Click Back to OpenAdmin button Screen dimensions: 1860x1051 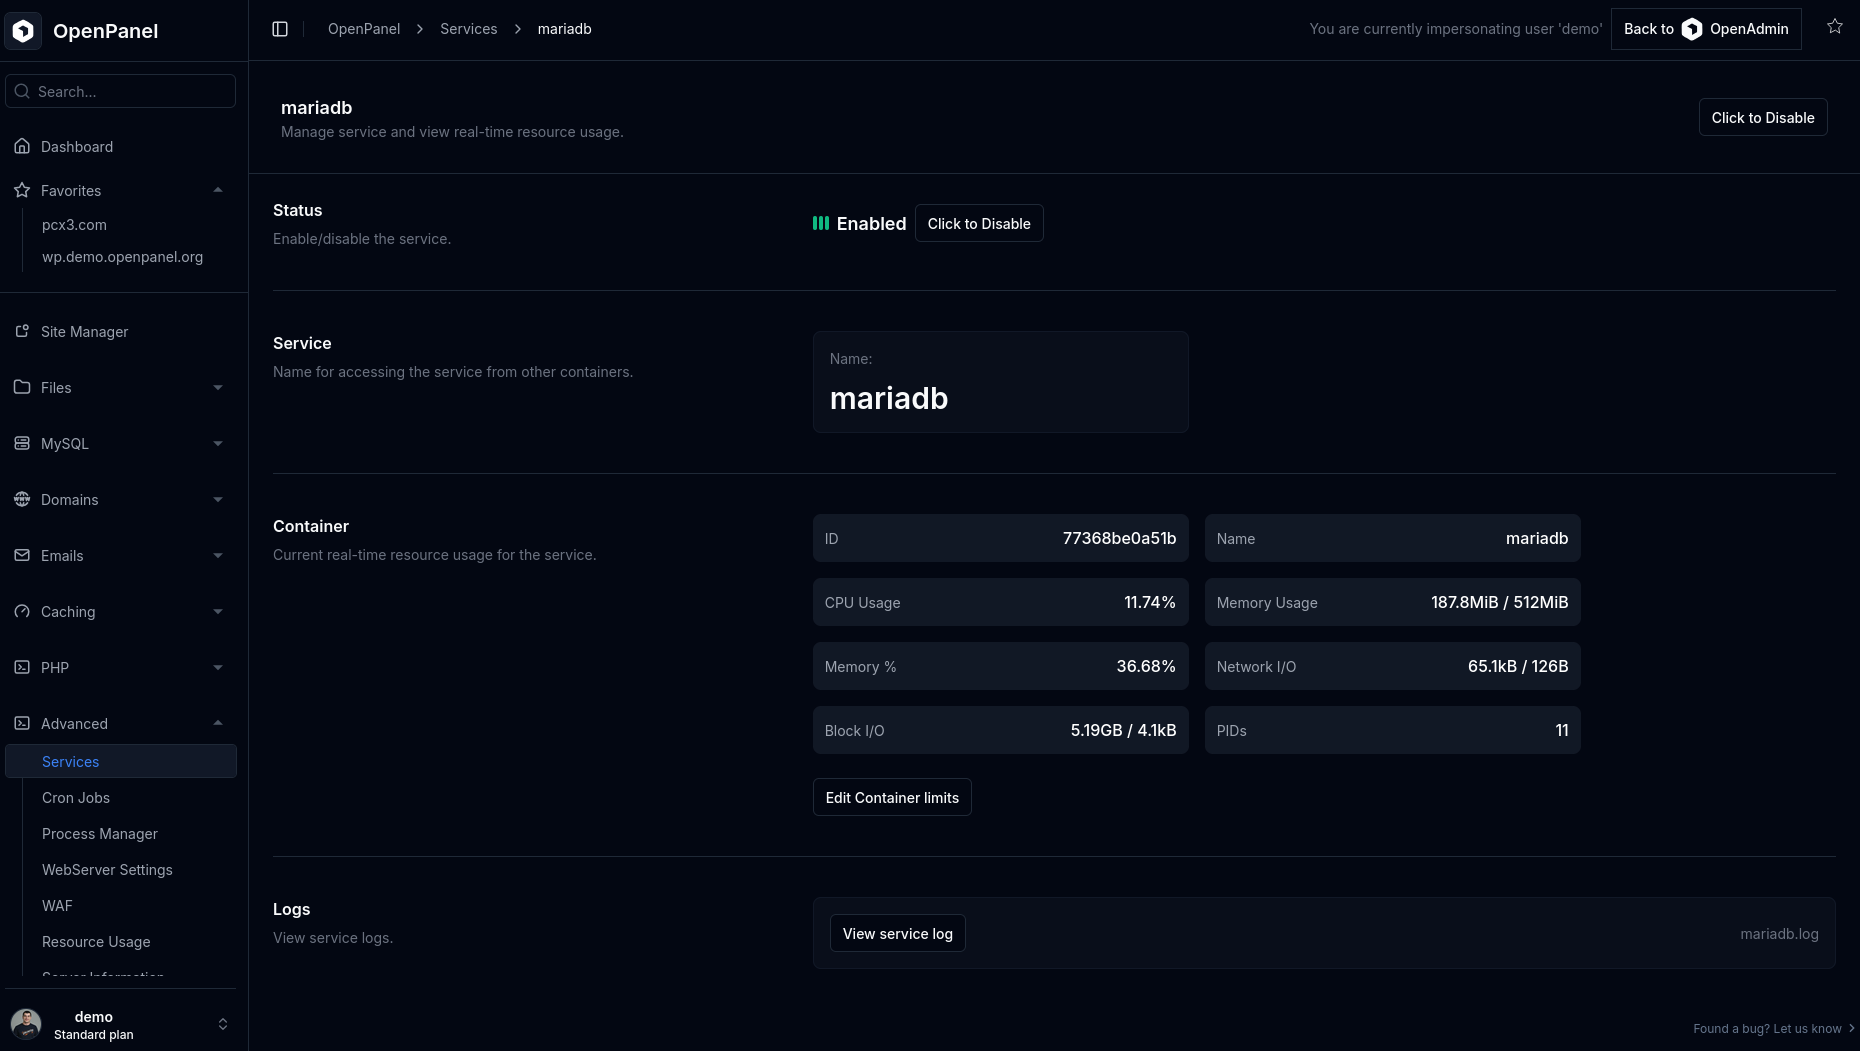point(1706,29)
